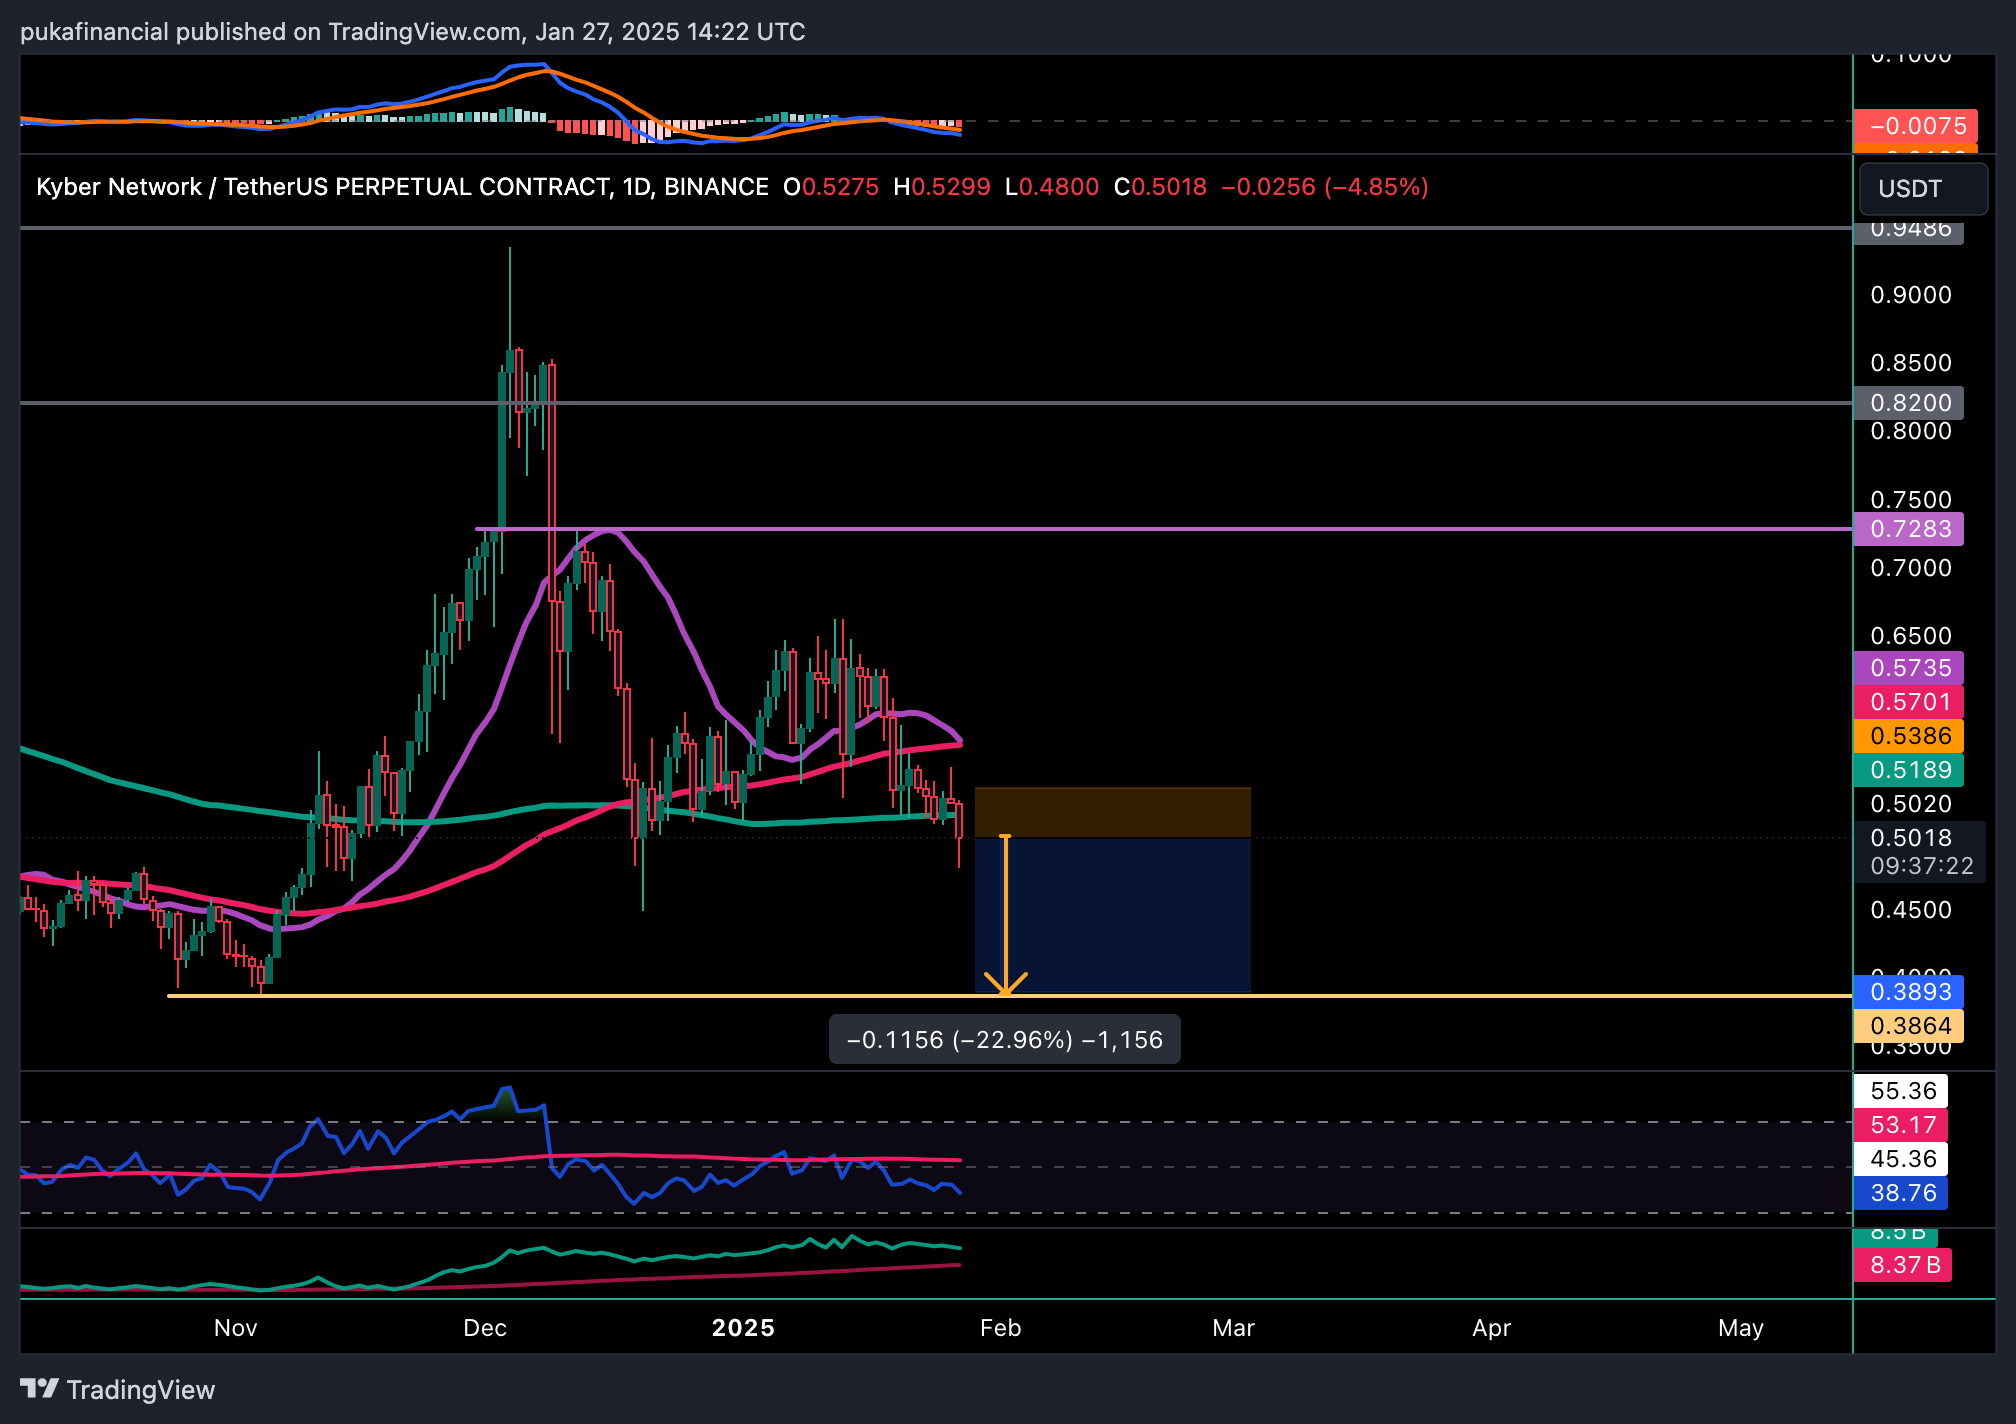Image resolution: width=2016 pixels, height=1424 pixels.
Task: Select the gray 0.8200 price label
Action: 1908,403
